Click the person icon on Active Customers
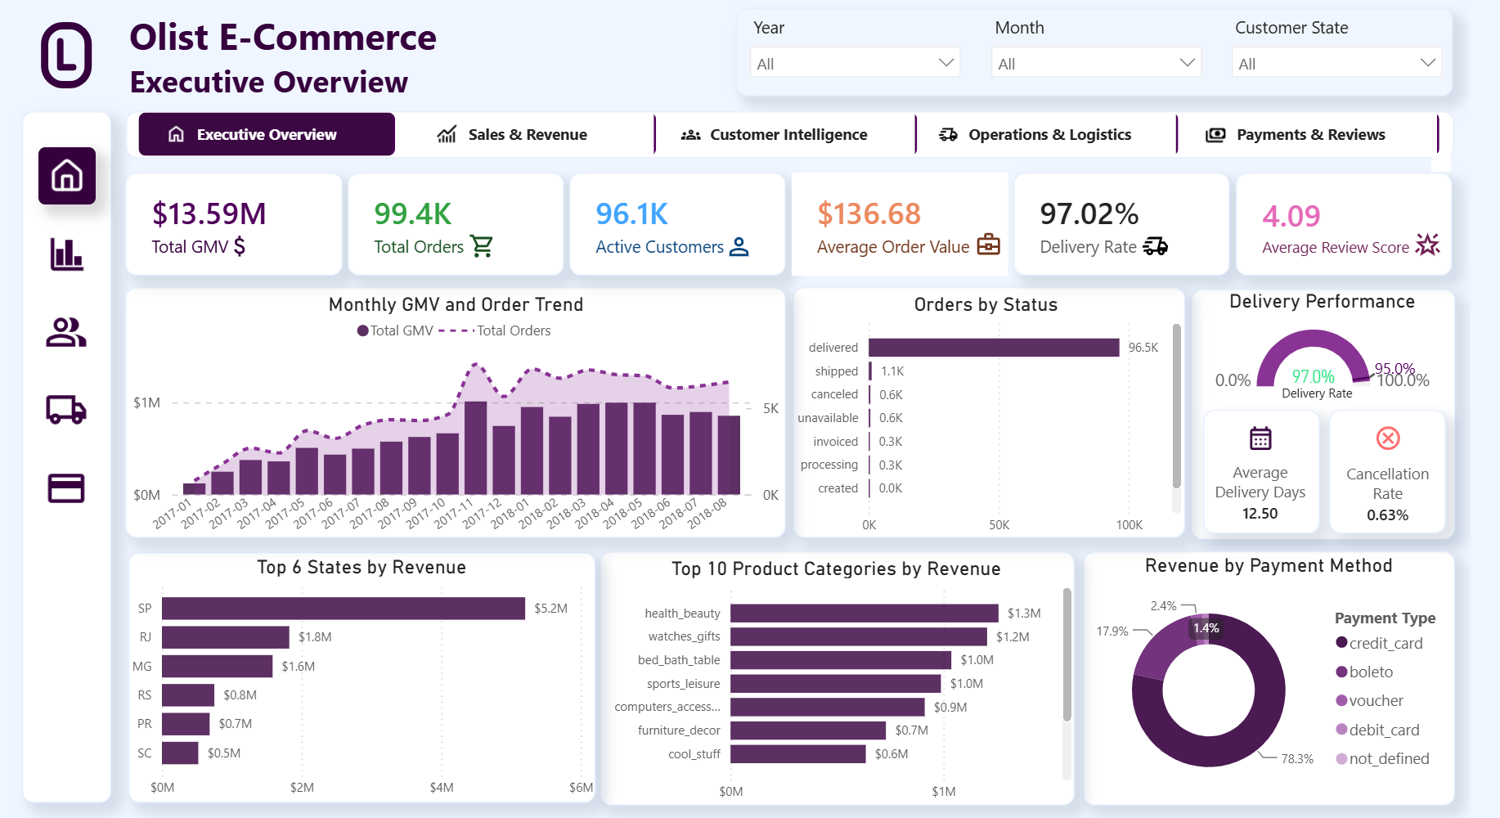The width and height of the screenshot is (1500, 818). pyautogui.click(x=739, y=246)
